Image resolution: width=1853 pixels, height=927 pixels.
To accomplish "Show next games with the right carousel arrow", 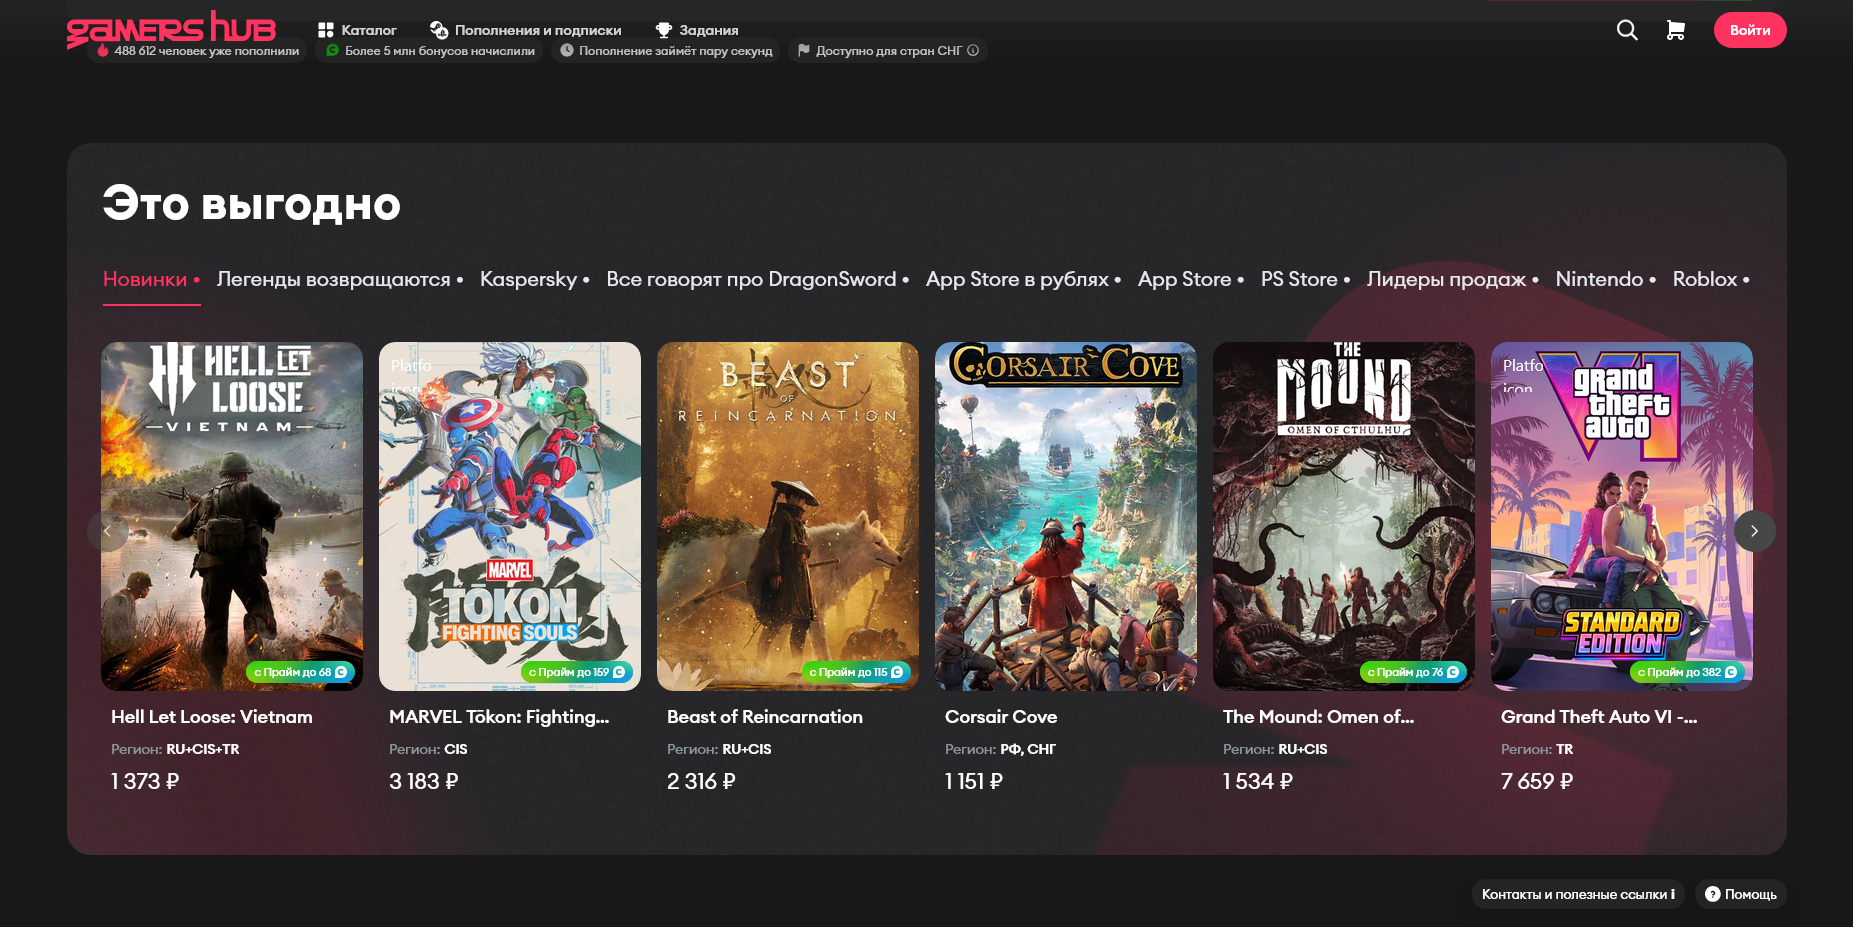I will pyautogui.click(x=1754, y=531).
